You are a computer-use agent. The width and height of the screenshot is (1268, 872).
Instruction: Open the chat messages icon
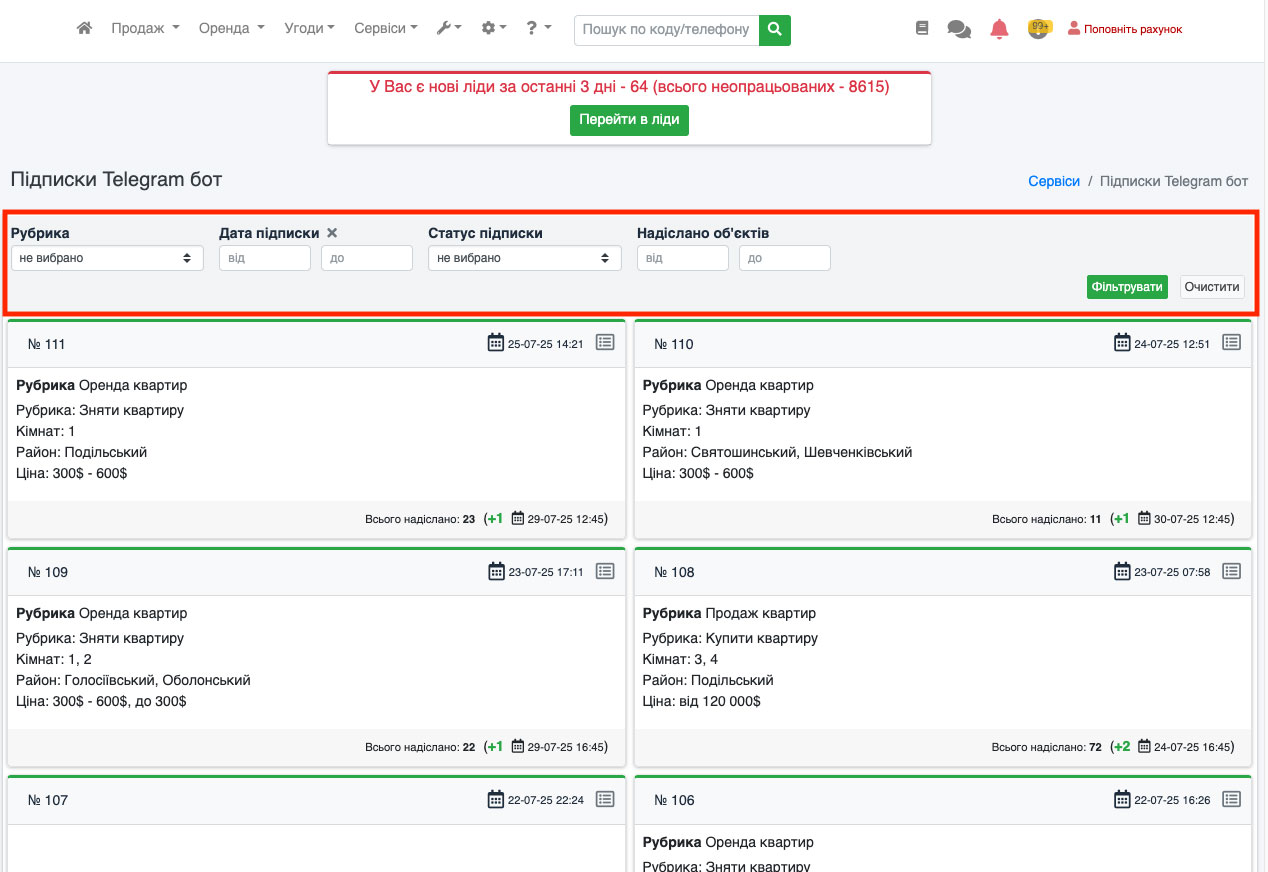(x=959, y=30)
